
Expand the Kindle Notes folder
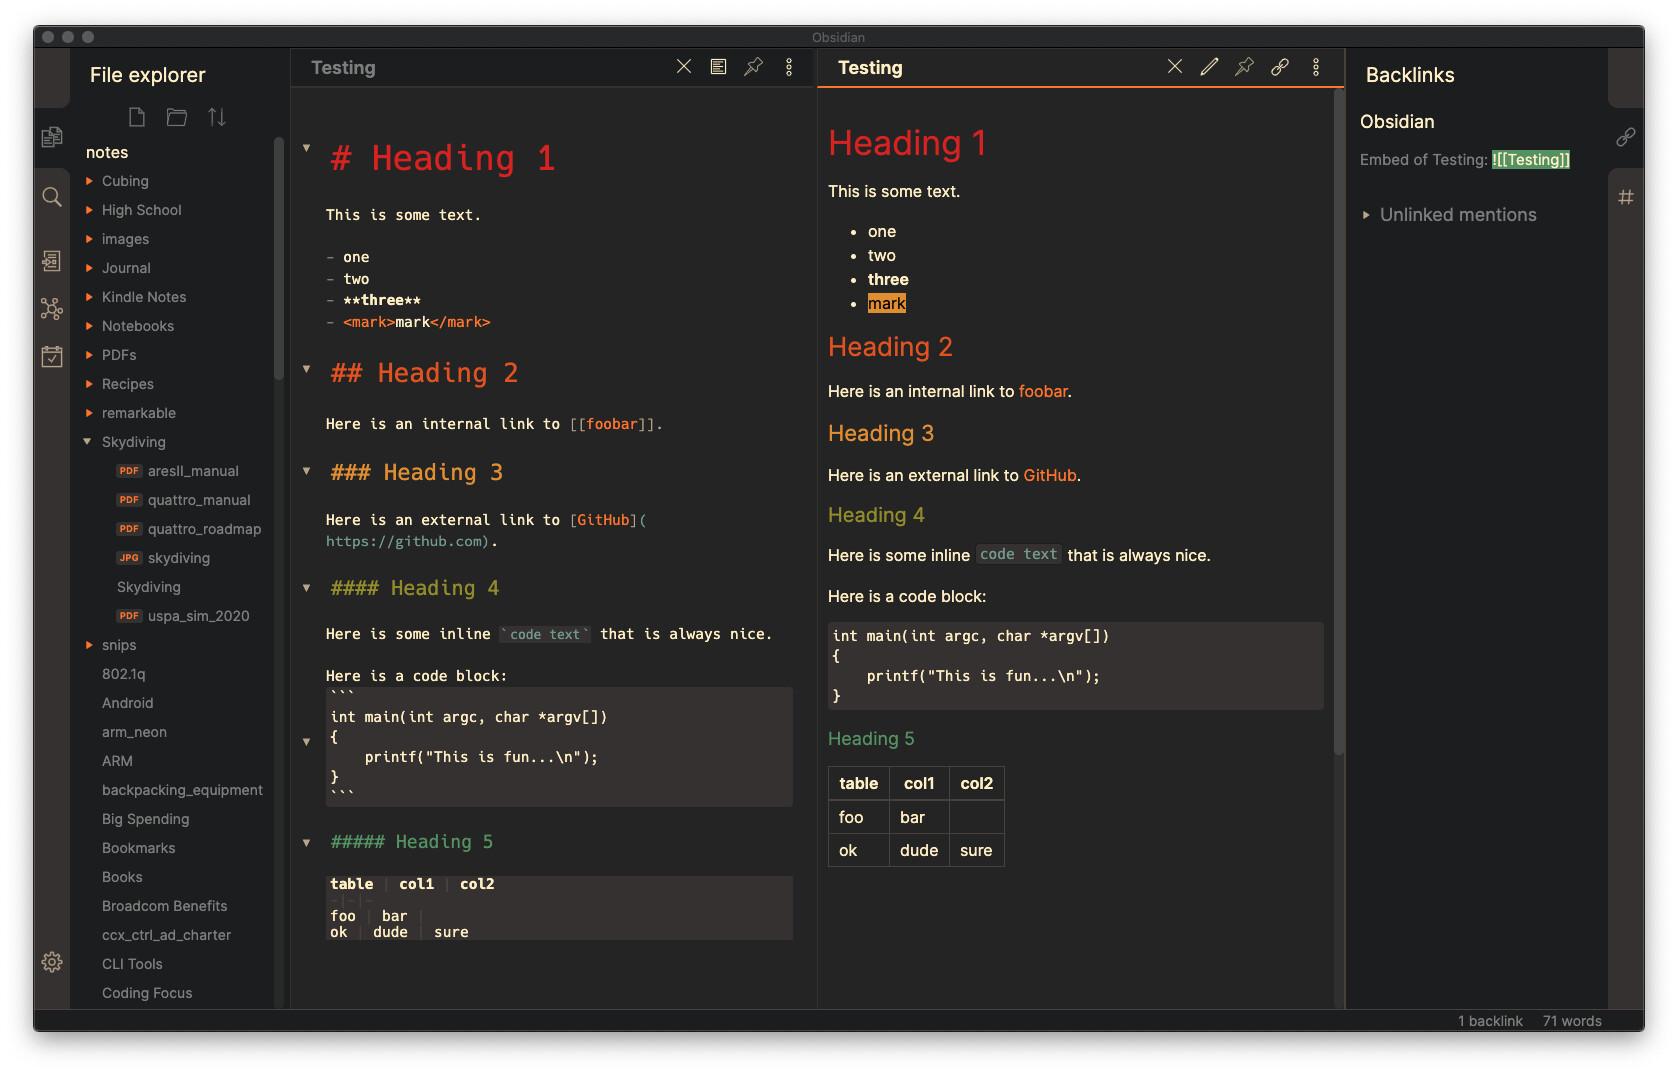(x=90, y=297)
